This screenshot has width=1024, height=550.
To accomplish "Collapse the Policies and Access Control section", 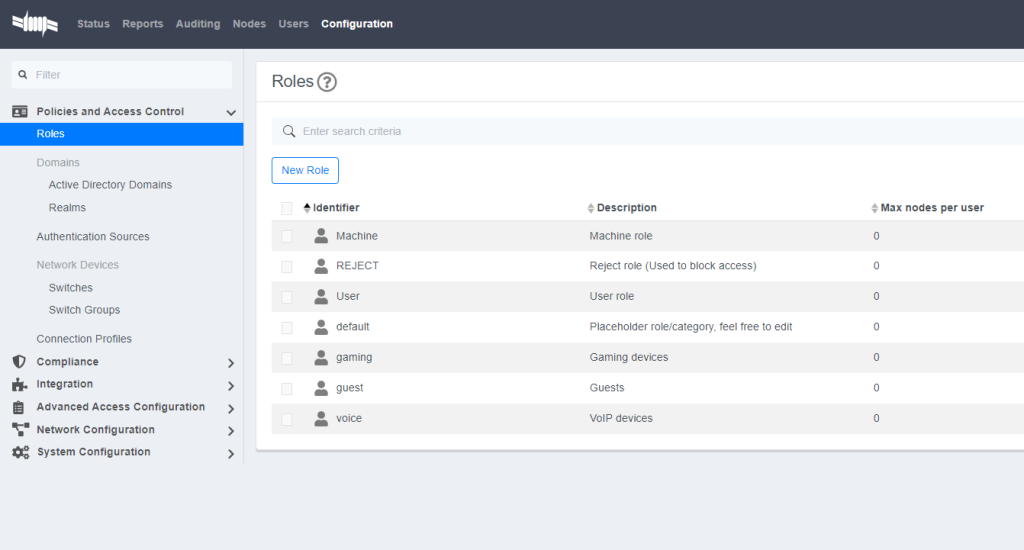I will coord(231,113).
